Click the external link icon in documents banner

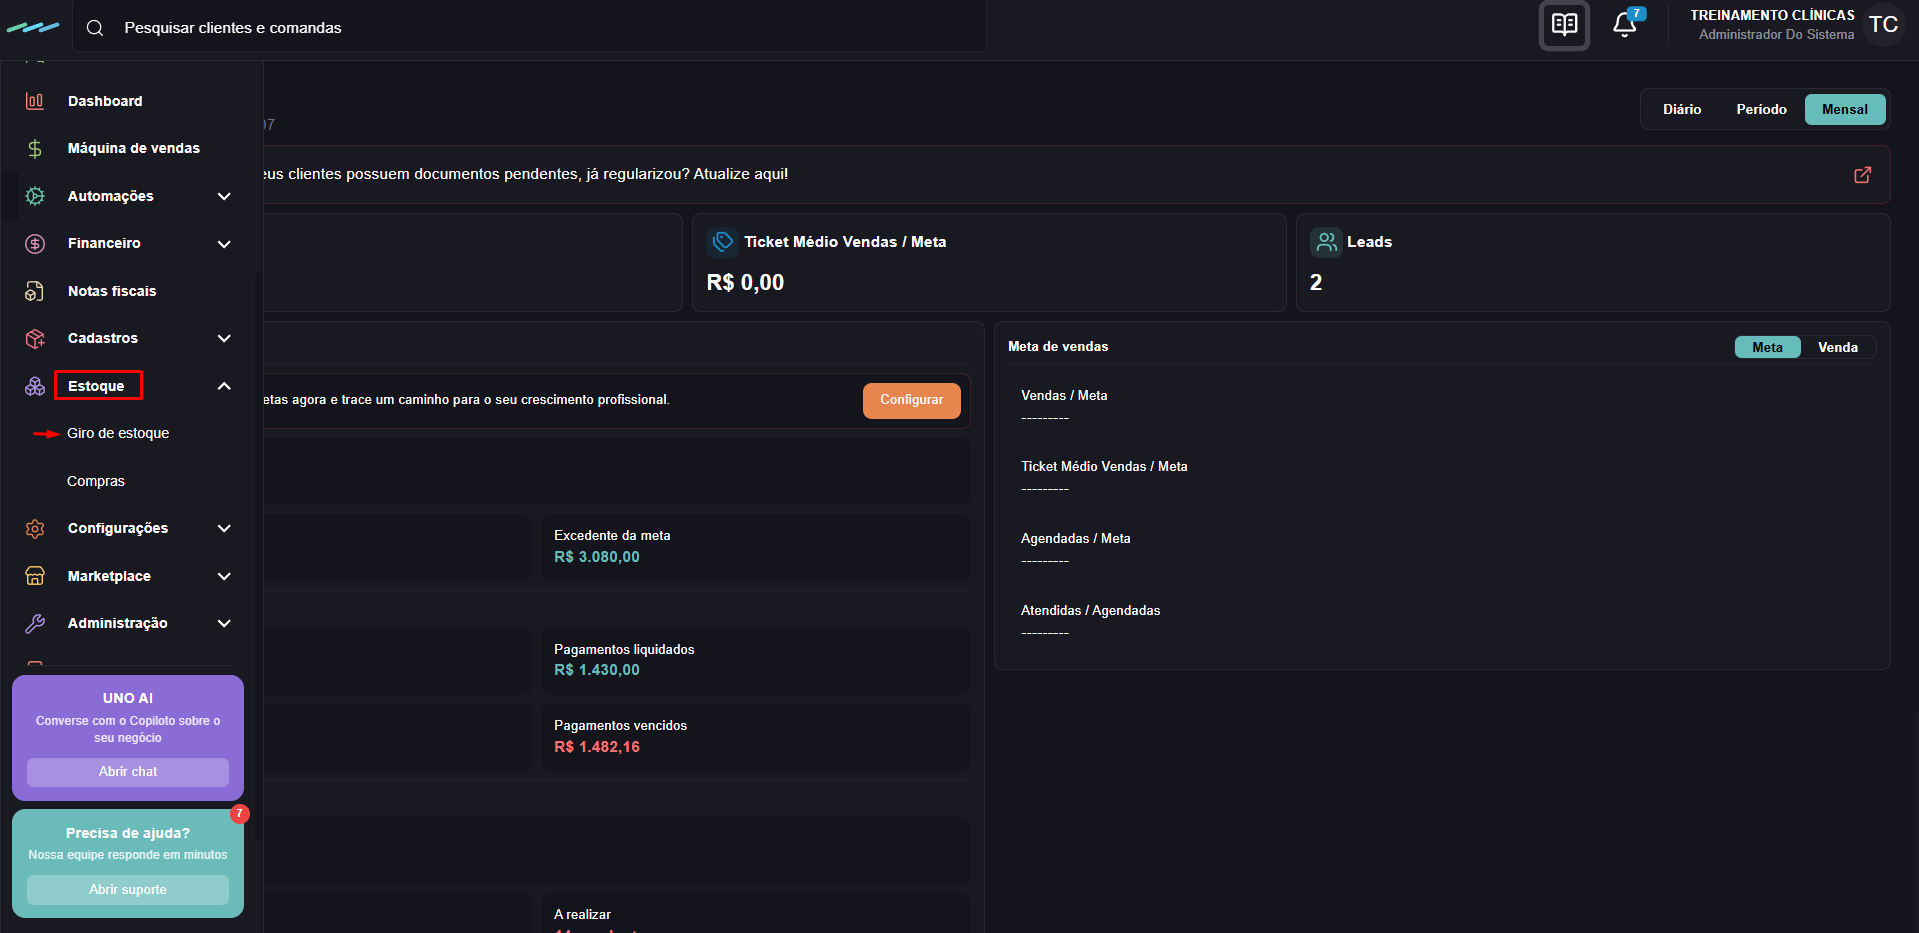pyautogui.click(x=1862, y=175)
